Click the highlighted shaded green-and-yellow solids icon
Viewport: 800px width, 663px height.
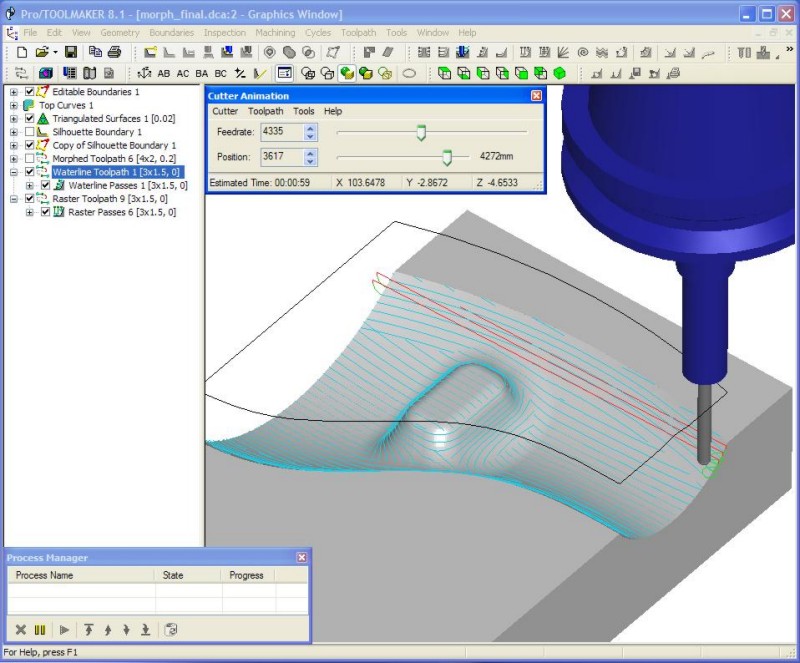[347, 73]
